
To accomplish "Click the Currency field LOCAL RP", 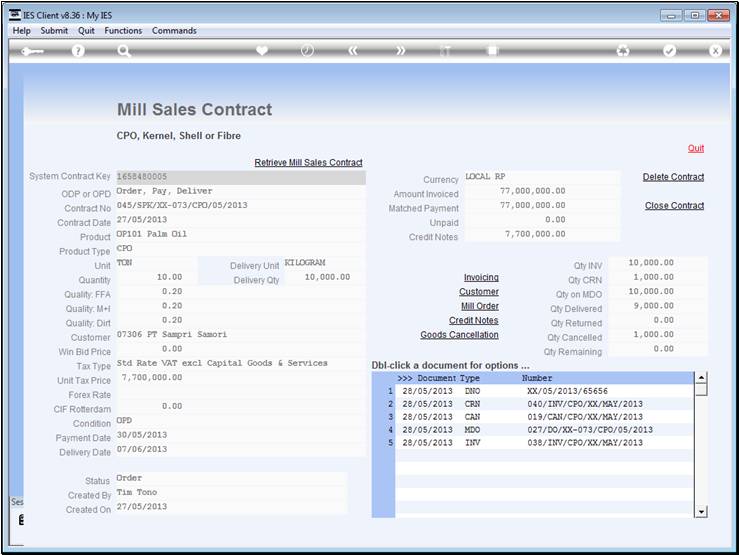I will pyautogui.click(x=542, y=177).
